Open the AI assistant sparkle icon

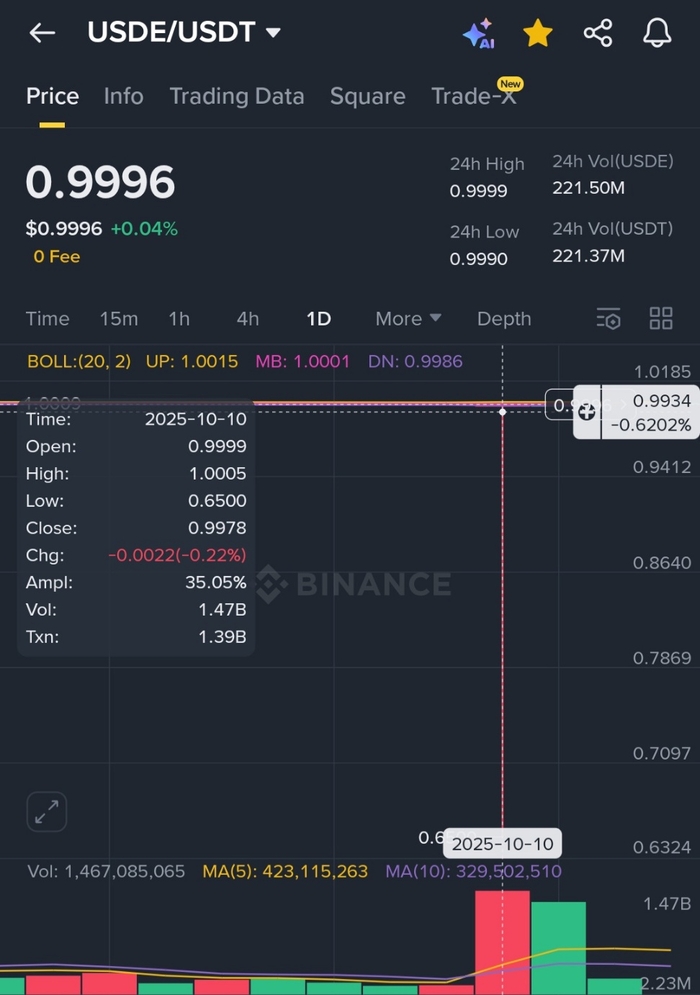478,33
